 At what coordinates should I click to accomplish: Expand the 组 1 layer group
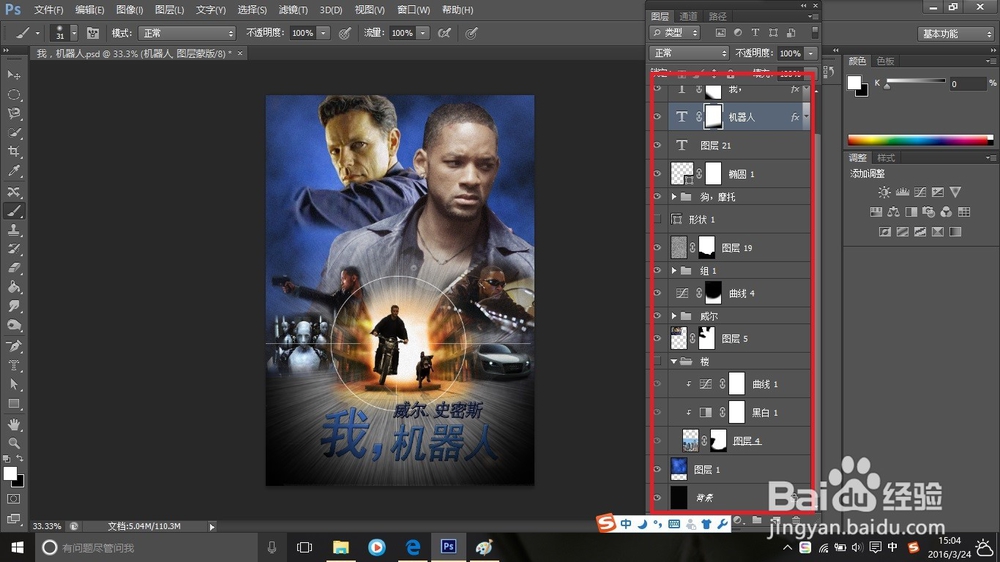tap(673, 270)
